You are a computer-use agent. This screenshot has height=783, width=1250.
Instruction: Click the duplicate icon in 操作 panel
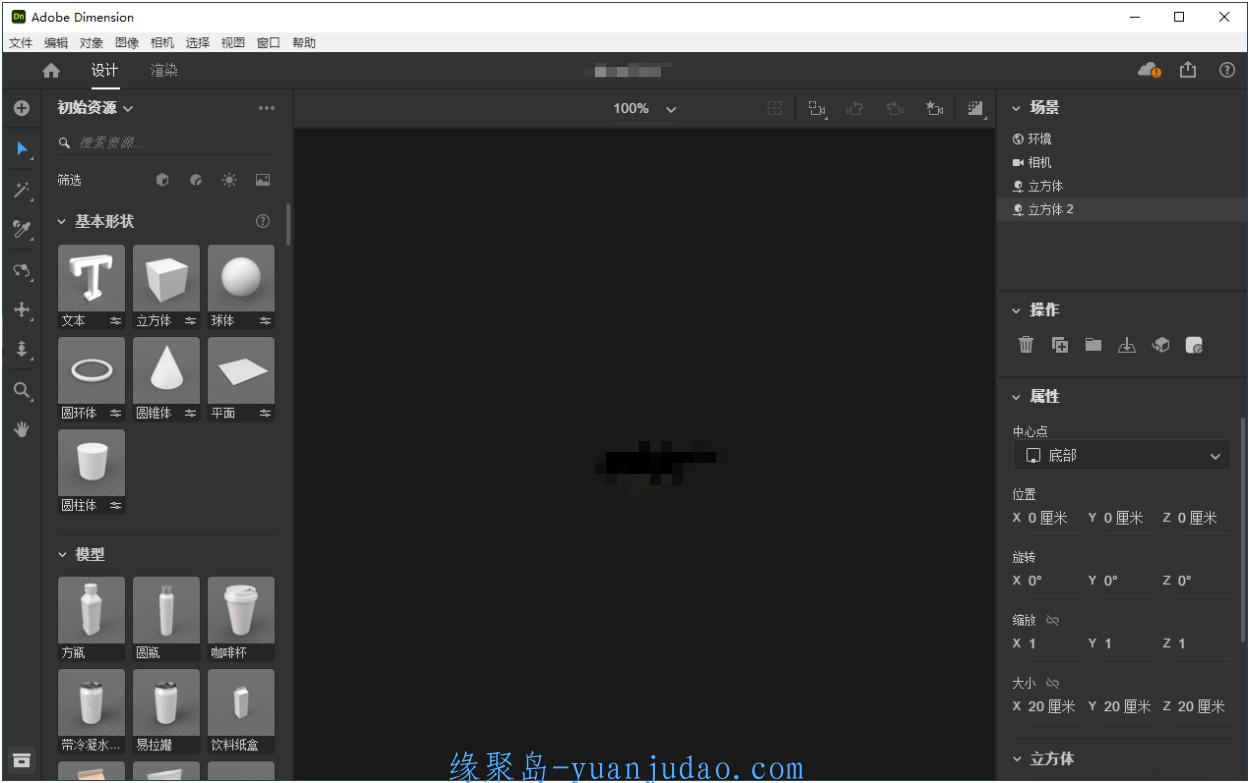(x=1059, y=344)
